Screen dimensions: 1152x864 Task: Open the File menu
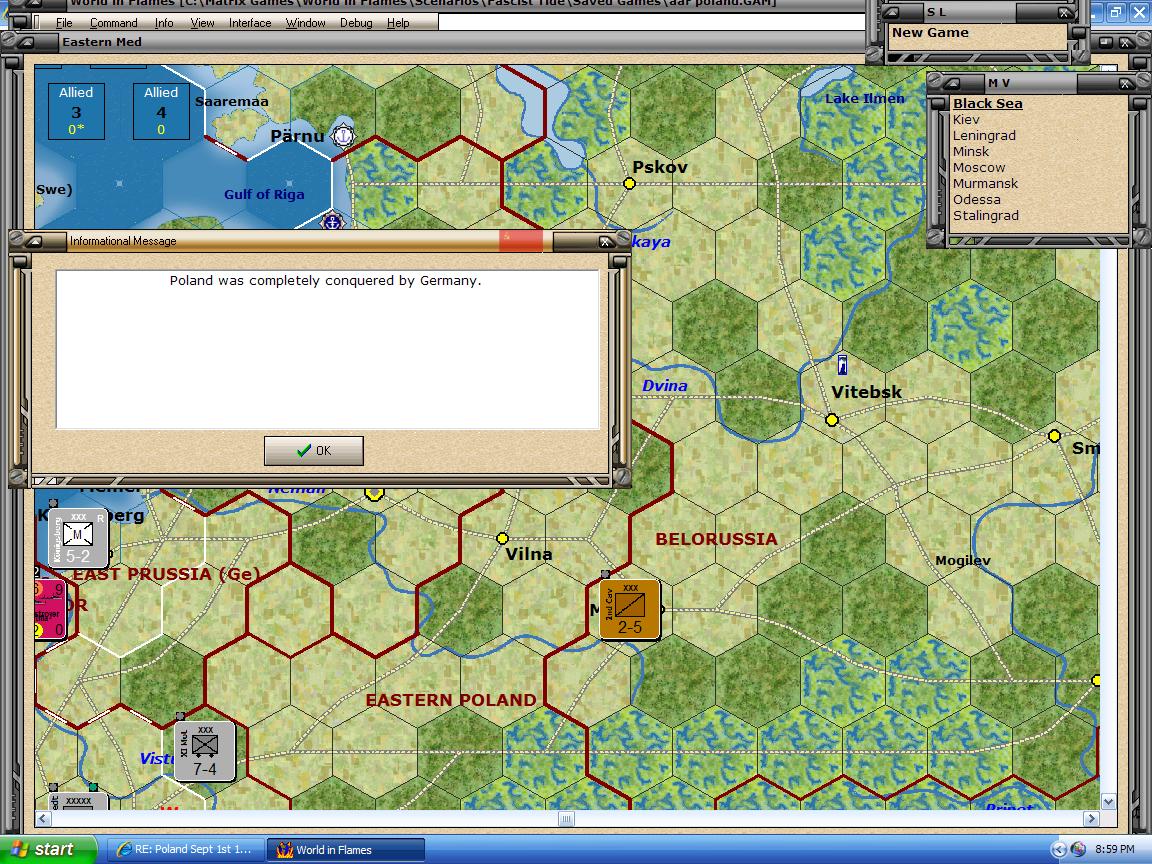(x=64, y=23)
